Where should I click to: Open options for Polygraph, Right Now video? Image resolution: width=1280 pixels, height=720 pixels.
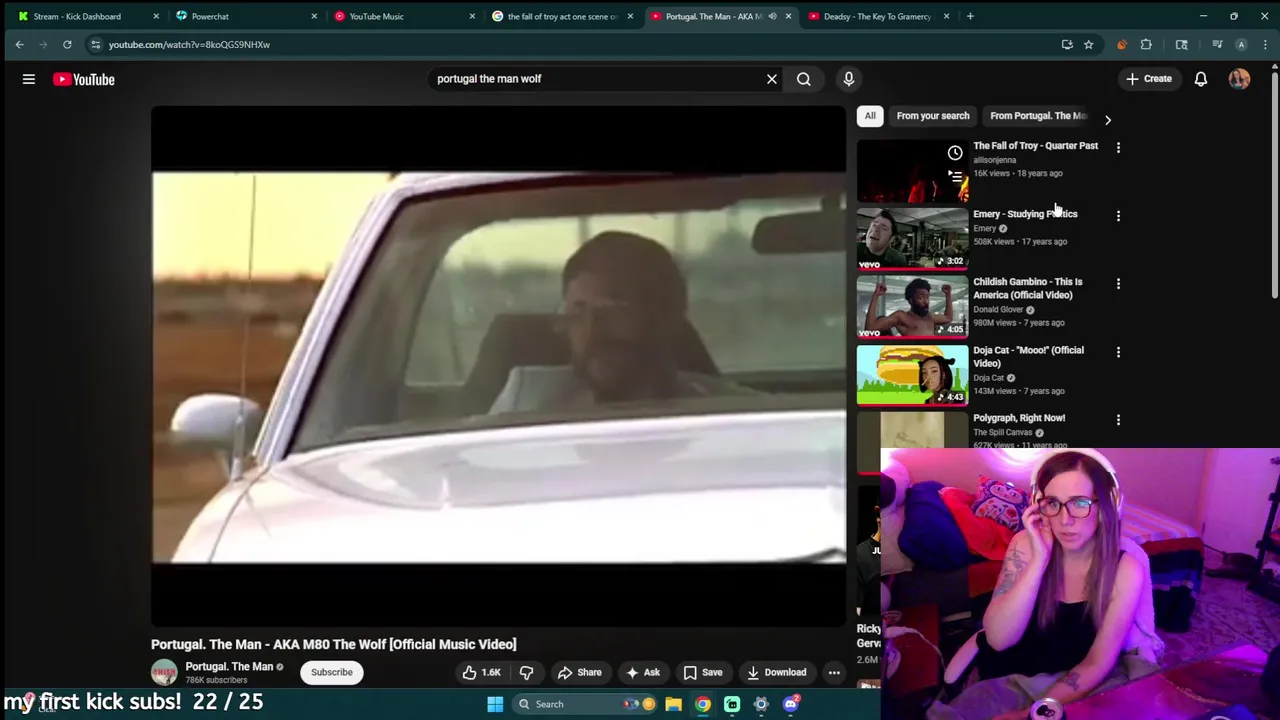1118,420
